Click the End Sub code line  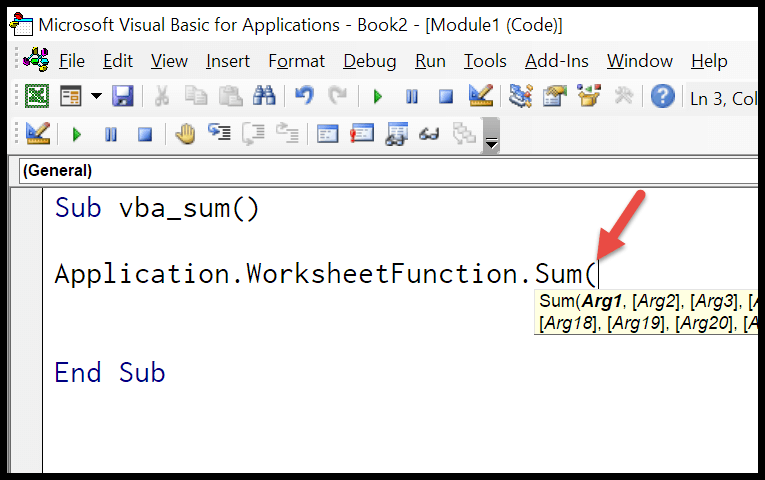click(x=110, y=373)
